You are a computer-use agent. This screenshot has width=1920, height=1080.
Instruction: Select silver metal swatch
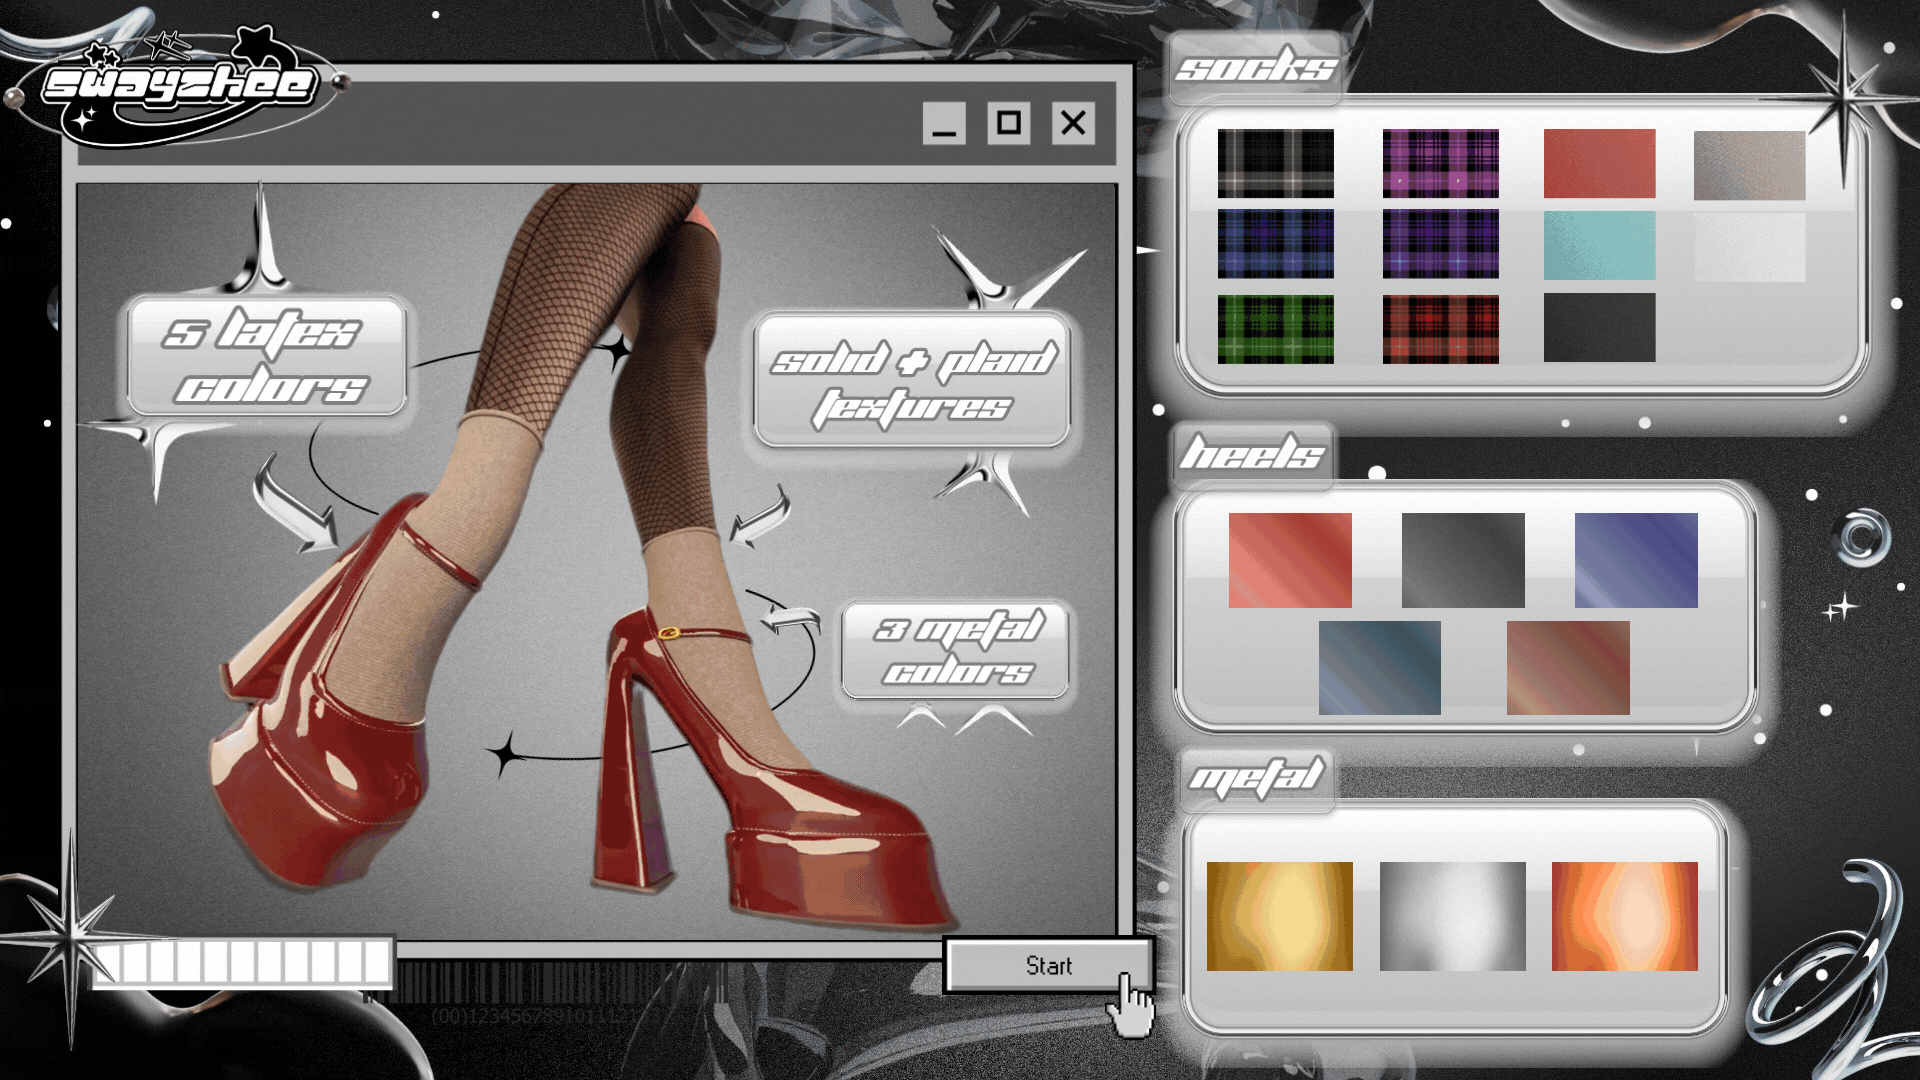point(1452,916)
